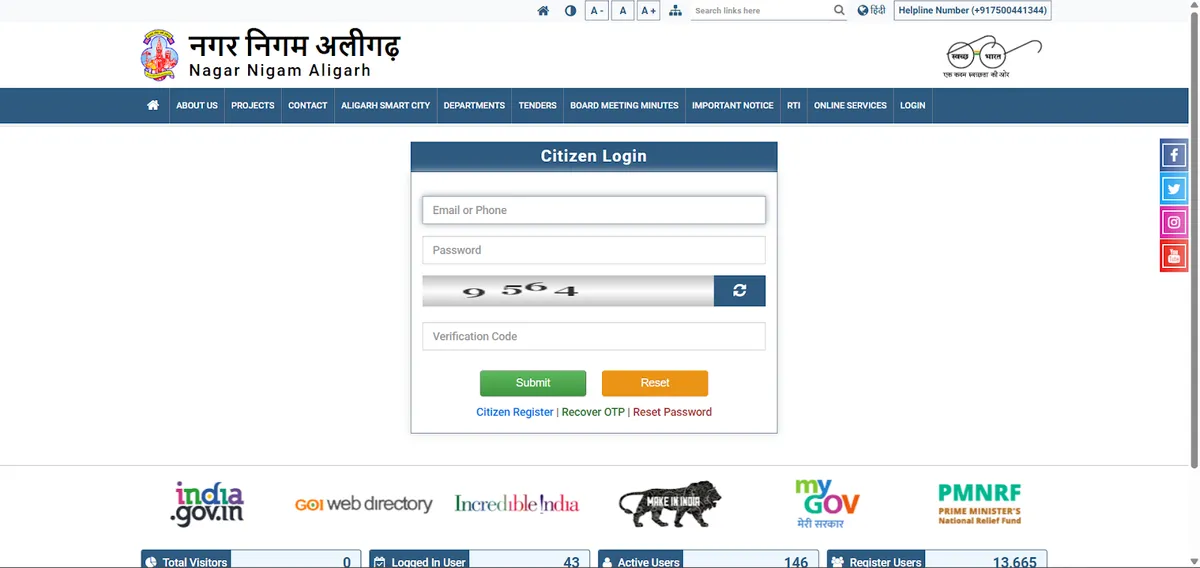Open the Instagram social icon
The image size is (1200, 568).
click(1174, 222)
